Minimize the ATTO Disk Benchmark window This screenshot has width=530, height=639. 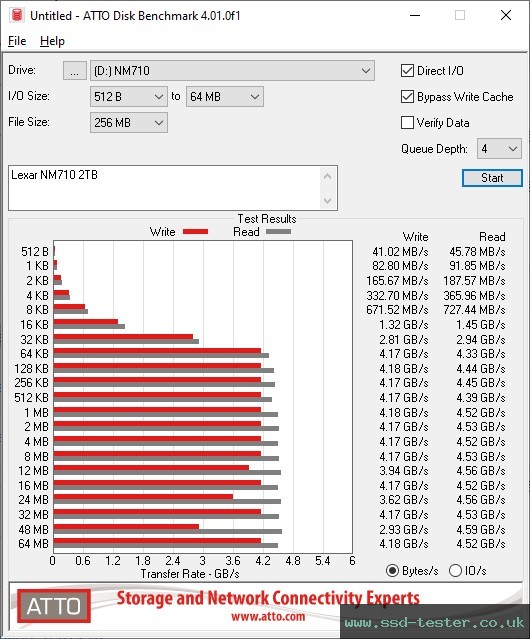(x=415, y=15)
